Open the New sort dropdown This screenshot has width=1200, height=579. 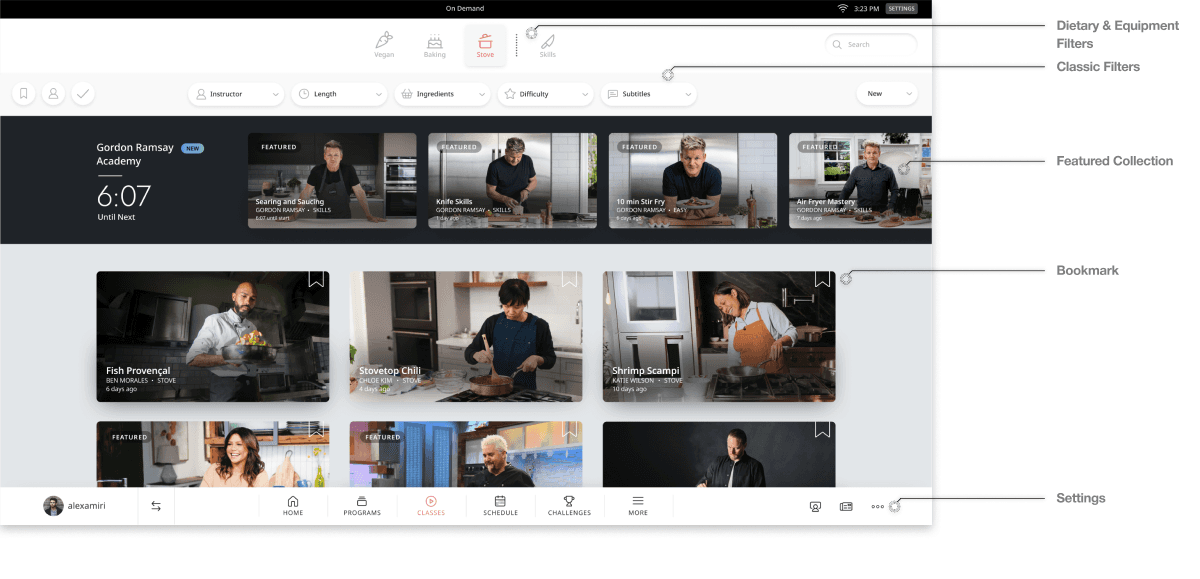[887, 94]
